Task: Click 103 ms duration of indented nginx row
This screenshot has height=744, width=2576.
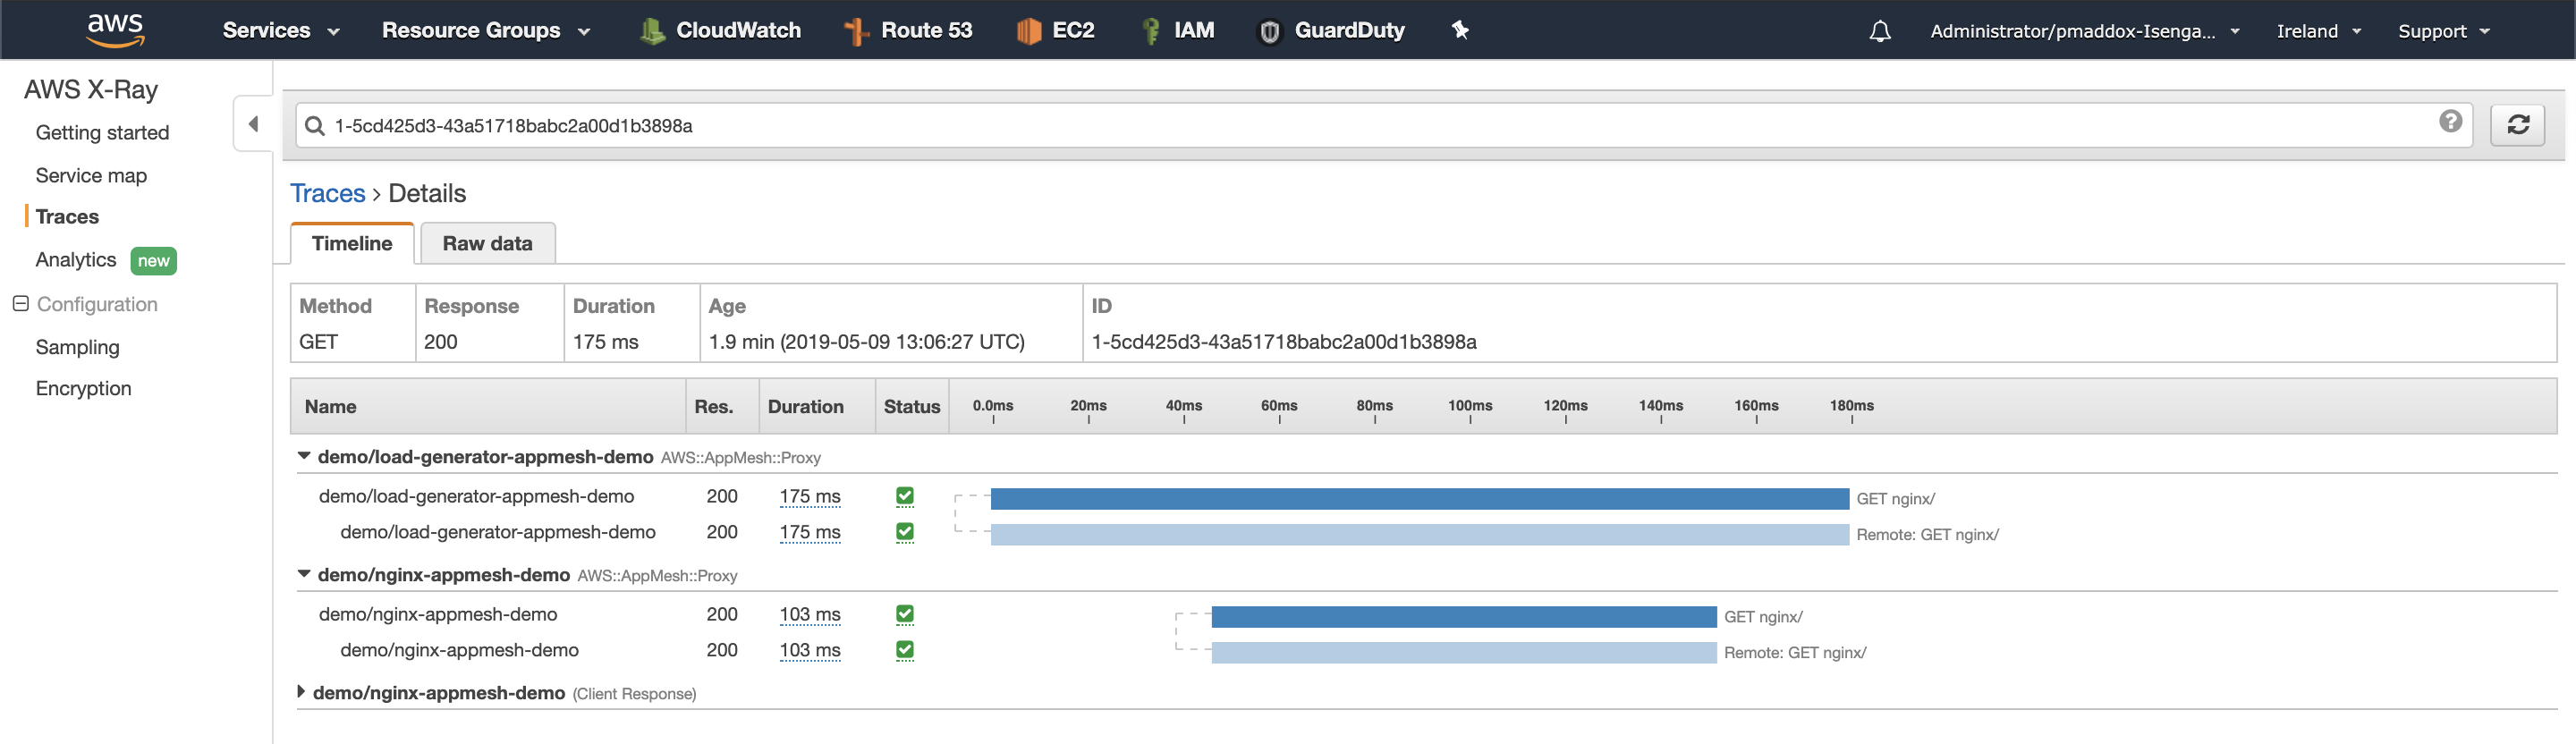Action: coord(810,650)
